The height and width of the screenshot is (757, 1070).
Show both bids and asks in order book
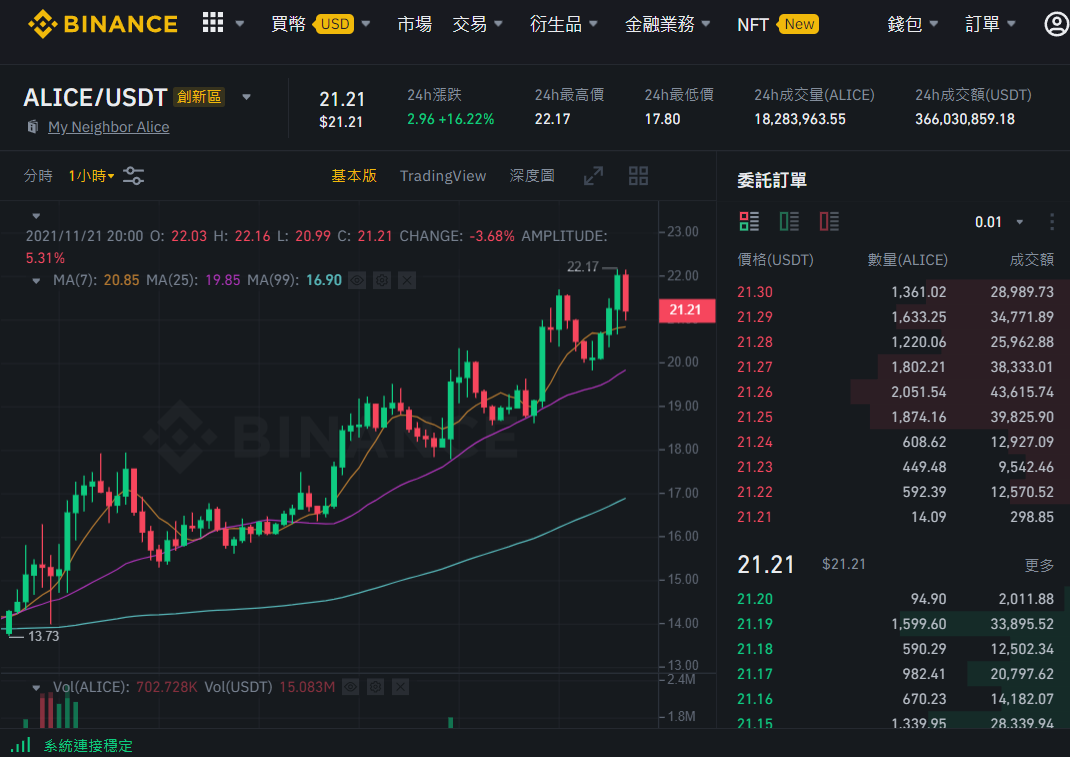pyautogui.click(x=749, y=221)
